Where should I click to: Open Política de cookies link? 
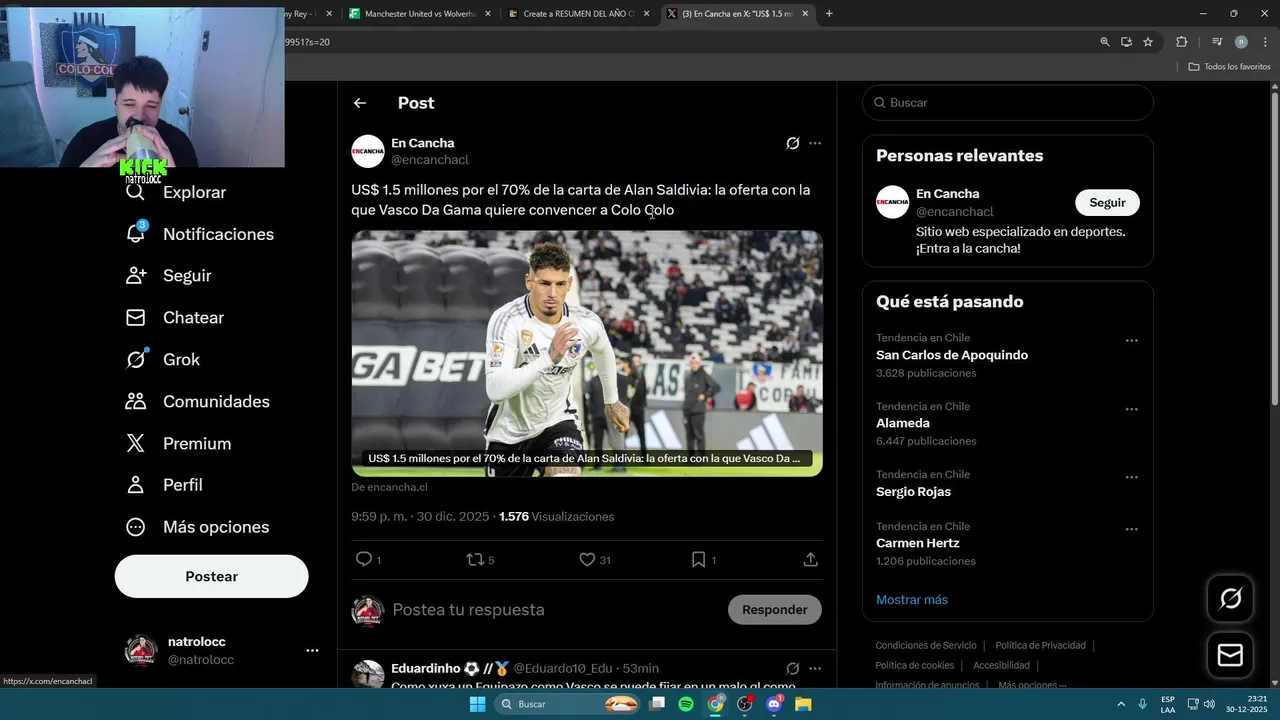pyautogui.click(x=914, y=666)
